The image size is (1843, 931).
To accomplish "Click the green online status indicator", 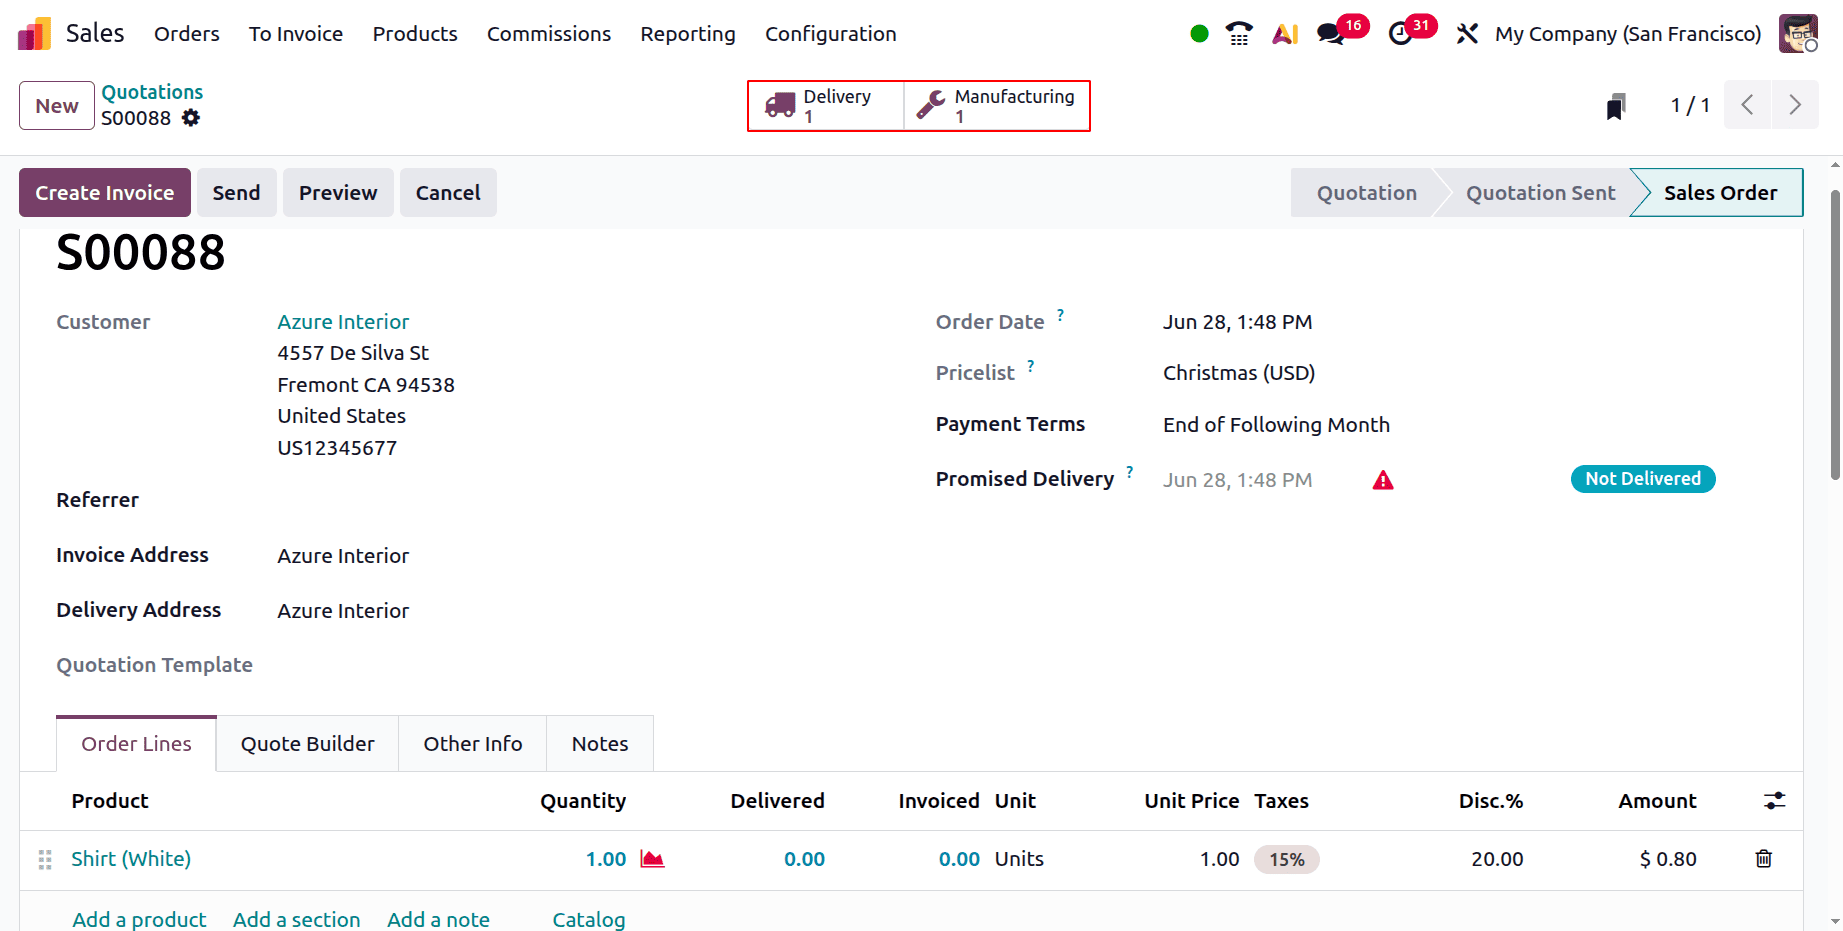I will click(x=1200, y=34).
